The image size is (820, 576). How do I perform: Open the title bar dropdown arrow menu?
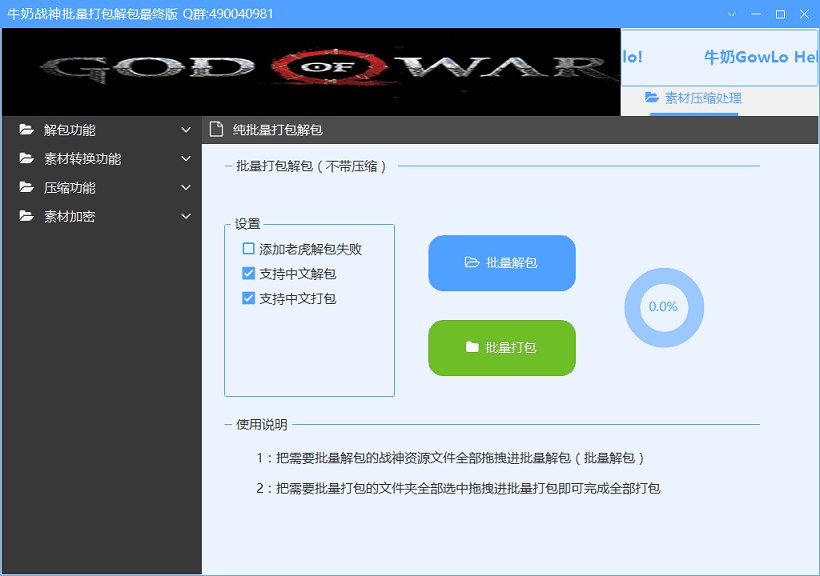pyautogui.click(x=731, y=14)
